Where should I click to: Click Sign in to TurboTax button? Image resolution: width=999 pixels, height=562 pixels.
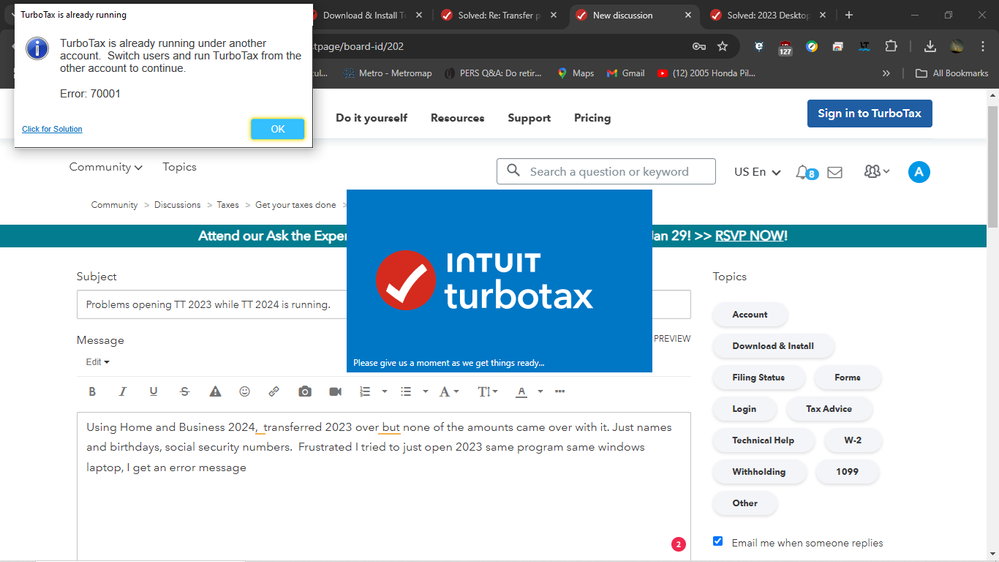(x=869, y=113)
